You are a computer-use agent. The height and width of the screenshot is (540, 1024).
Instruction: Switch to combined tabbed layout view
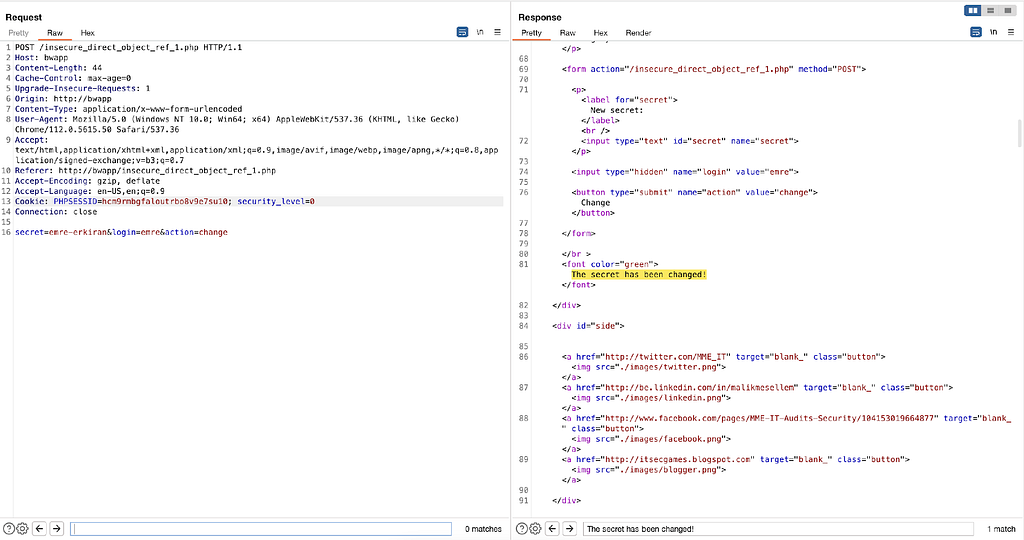(1008, 10)
